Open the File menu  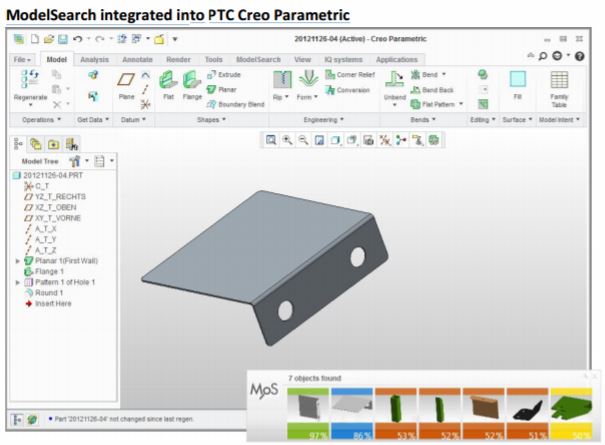[22, 59]
